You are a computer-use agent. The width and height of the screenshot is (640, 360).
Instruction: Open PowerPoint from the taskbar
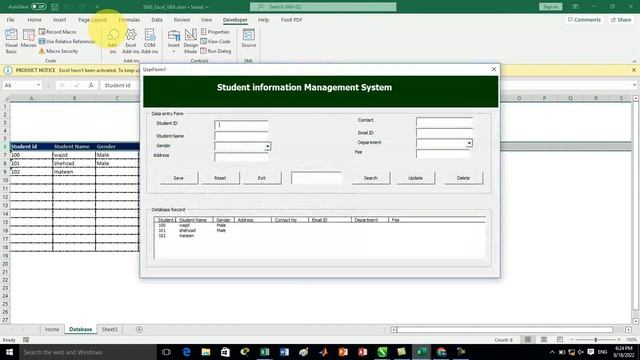tap(343, 352)
